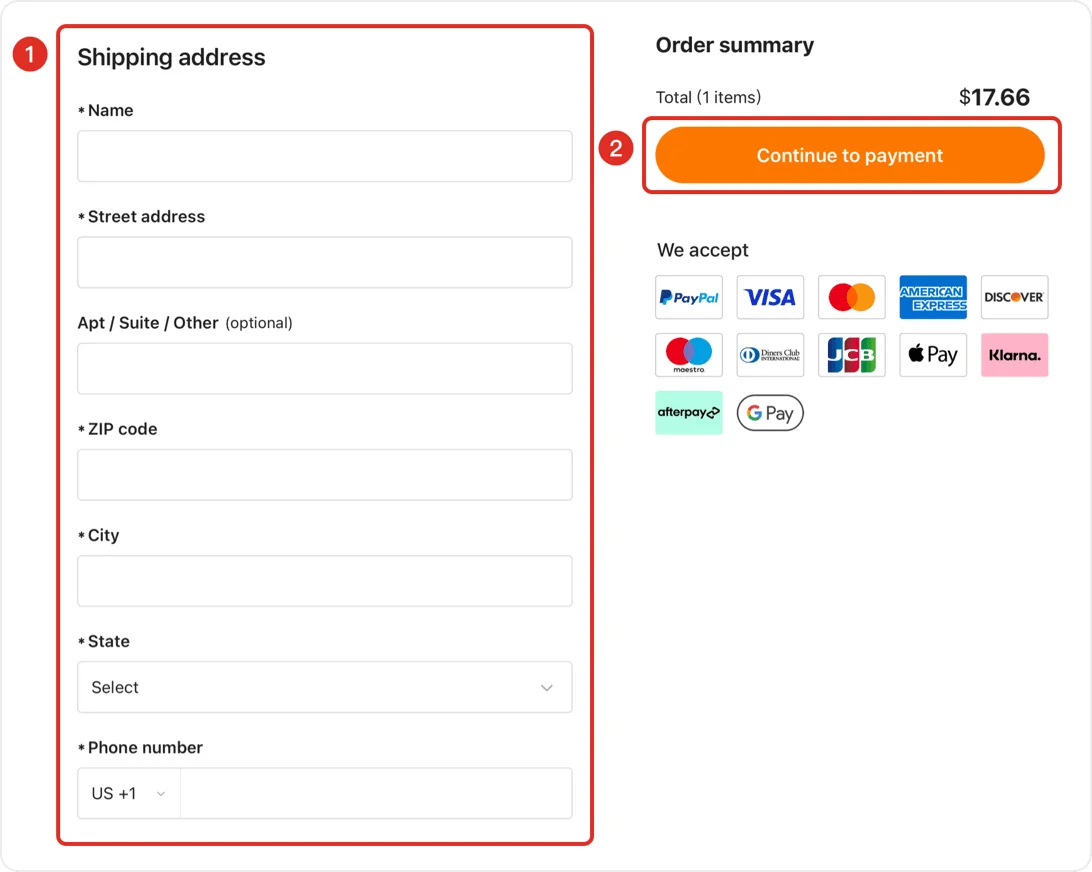Image resolution: width=1092 pixels, height=872 pixels.
Task: Choose the American Express icon
Action: pyautogui.click(x=933, y=297)
